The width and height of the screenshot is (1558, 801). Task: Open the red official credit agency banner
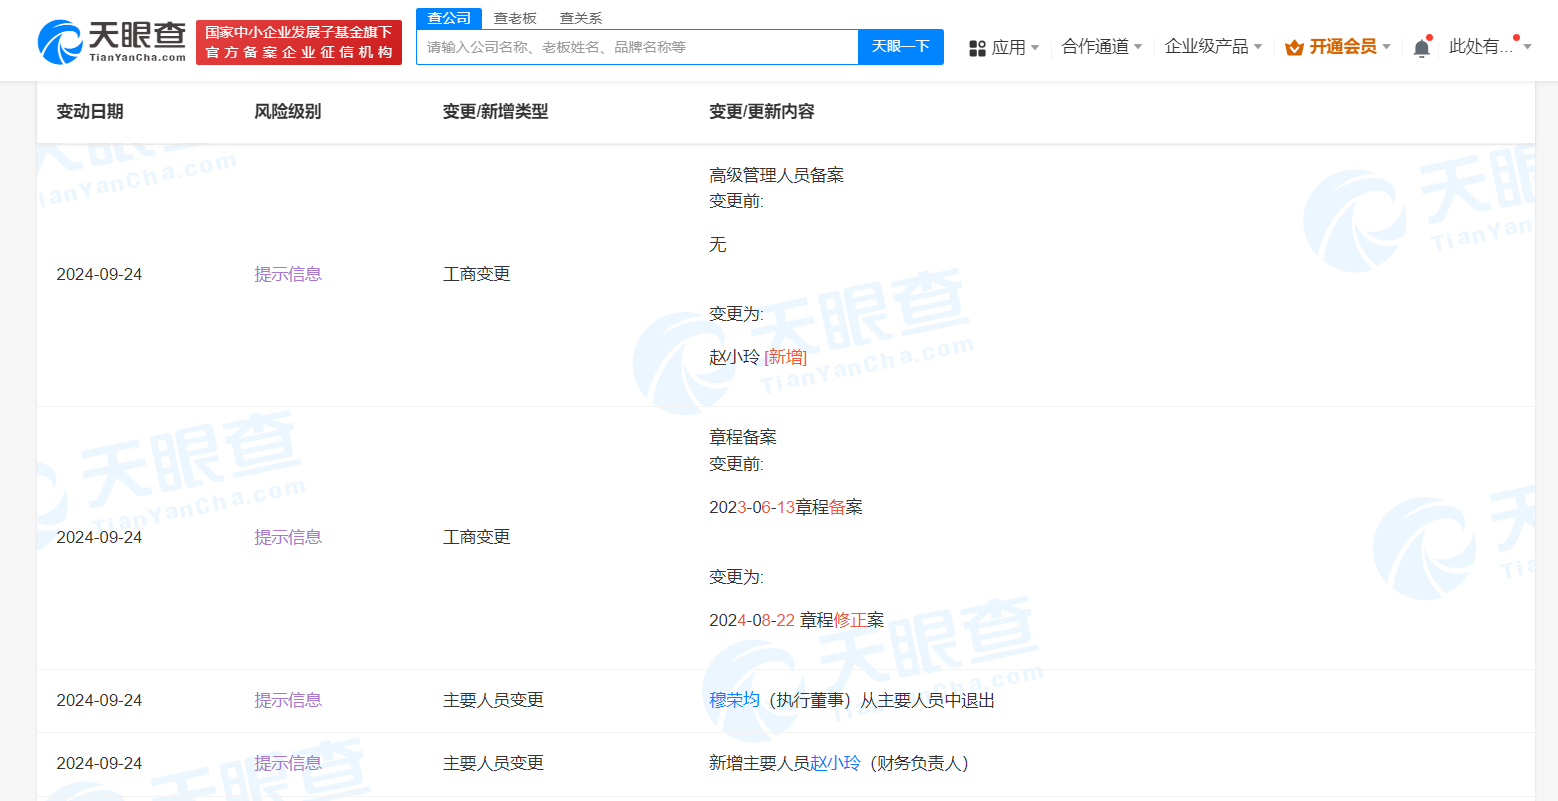tap(299, 42)
